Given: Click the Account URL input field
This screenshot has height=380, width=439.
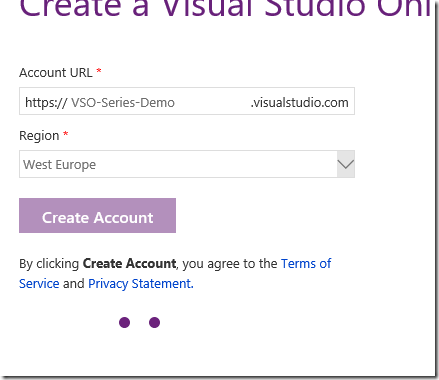Looking at the screenshot, I should (187, 101).
